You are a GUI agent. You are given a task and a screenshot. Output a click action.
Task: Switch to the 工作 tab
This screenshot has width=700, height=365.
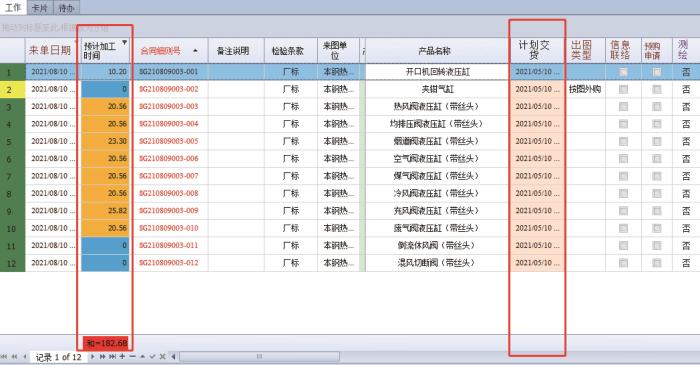tap(13, 7)
